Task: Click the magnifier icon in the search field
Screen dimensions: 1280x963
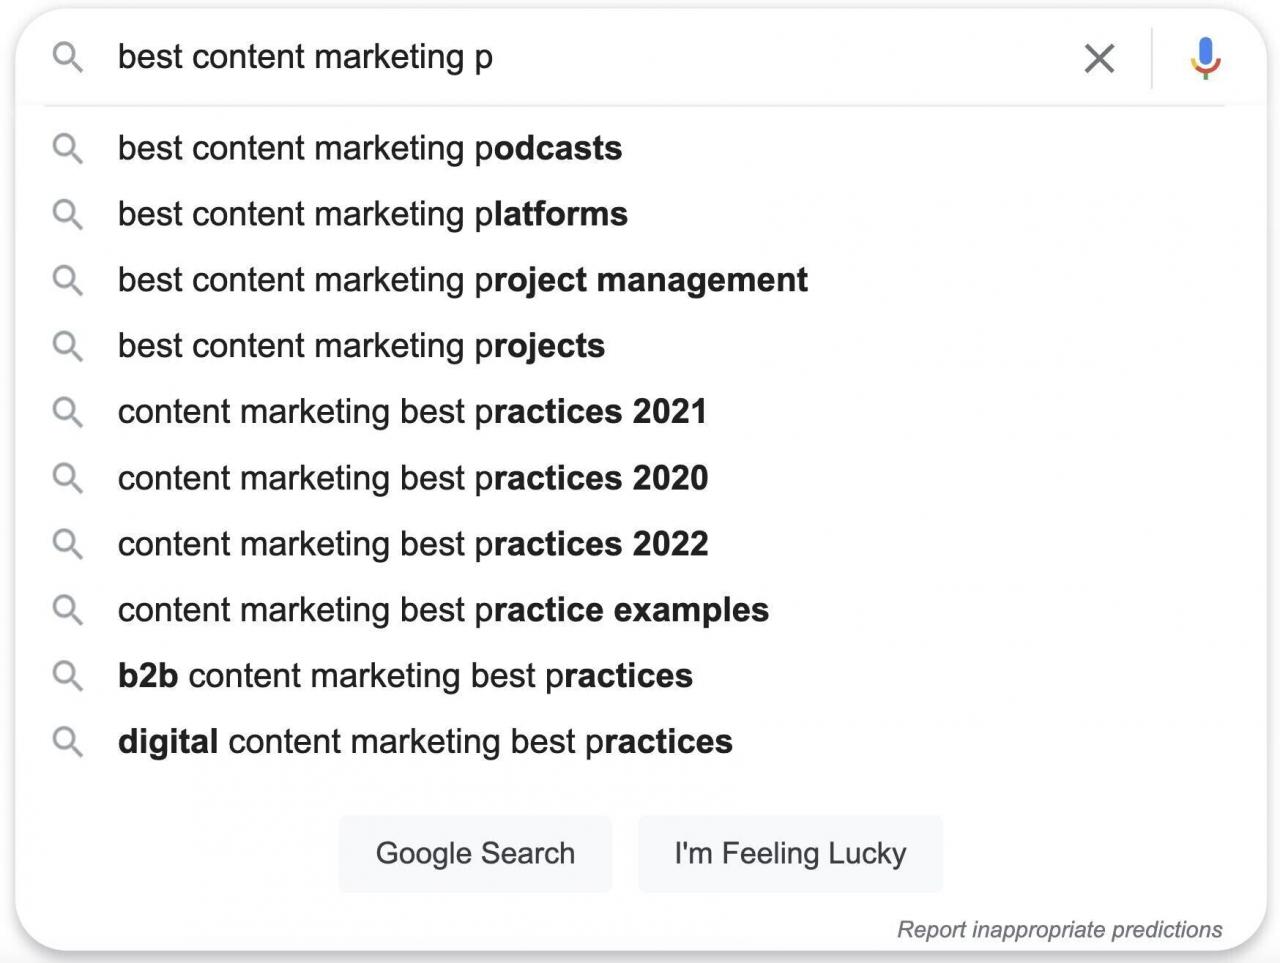Action: (67, 58)
